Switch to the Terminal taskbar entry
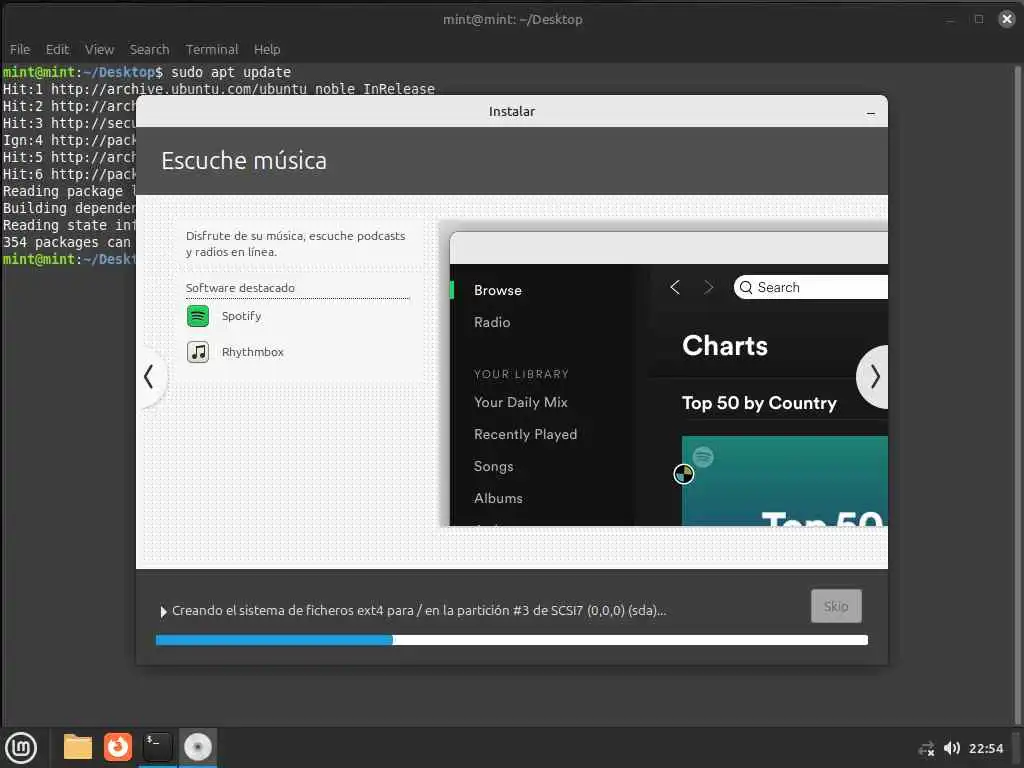The height and width of the screenshot is (768, 1024). click(157, 747)
